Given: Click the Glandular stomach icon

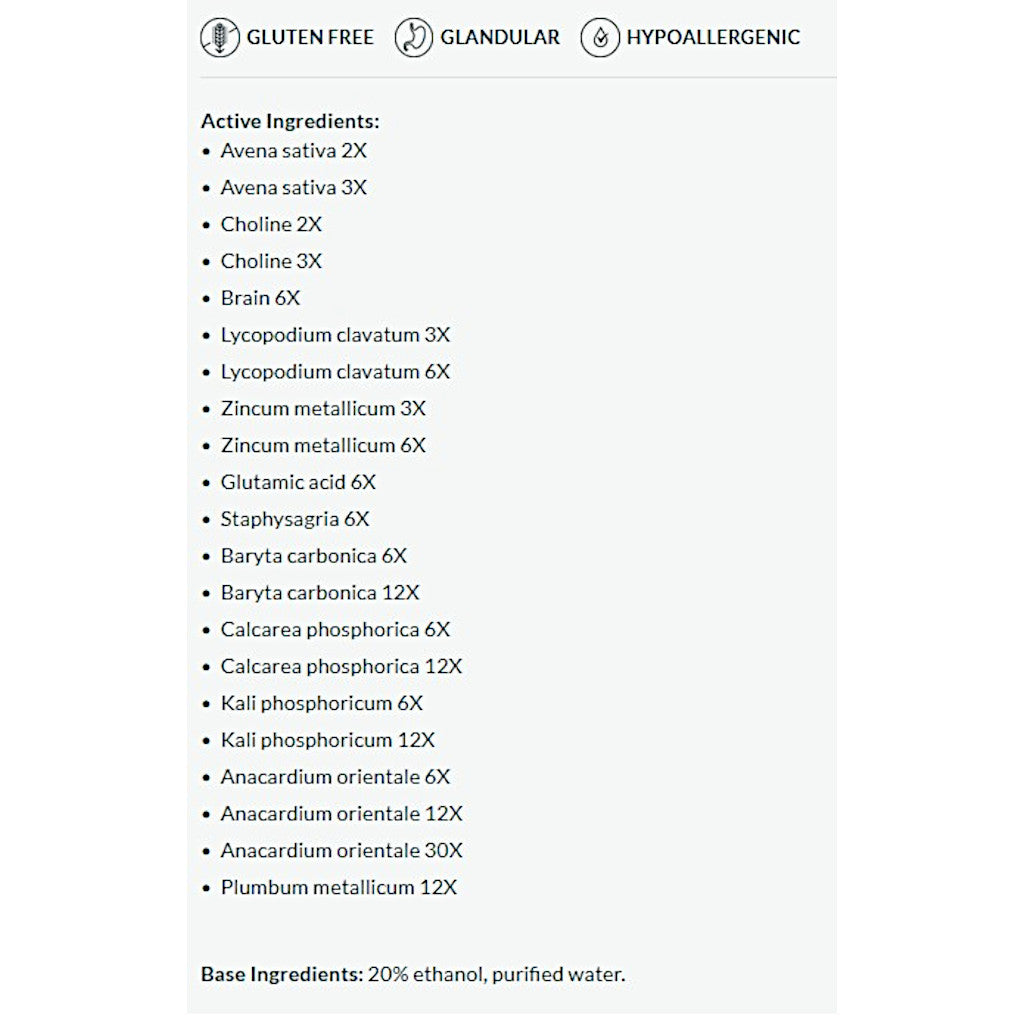Looking at the screenshot, I should (x=413, y=37).
